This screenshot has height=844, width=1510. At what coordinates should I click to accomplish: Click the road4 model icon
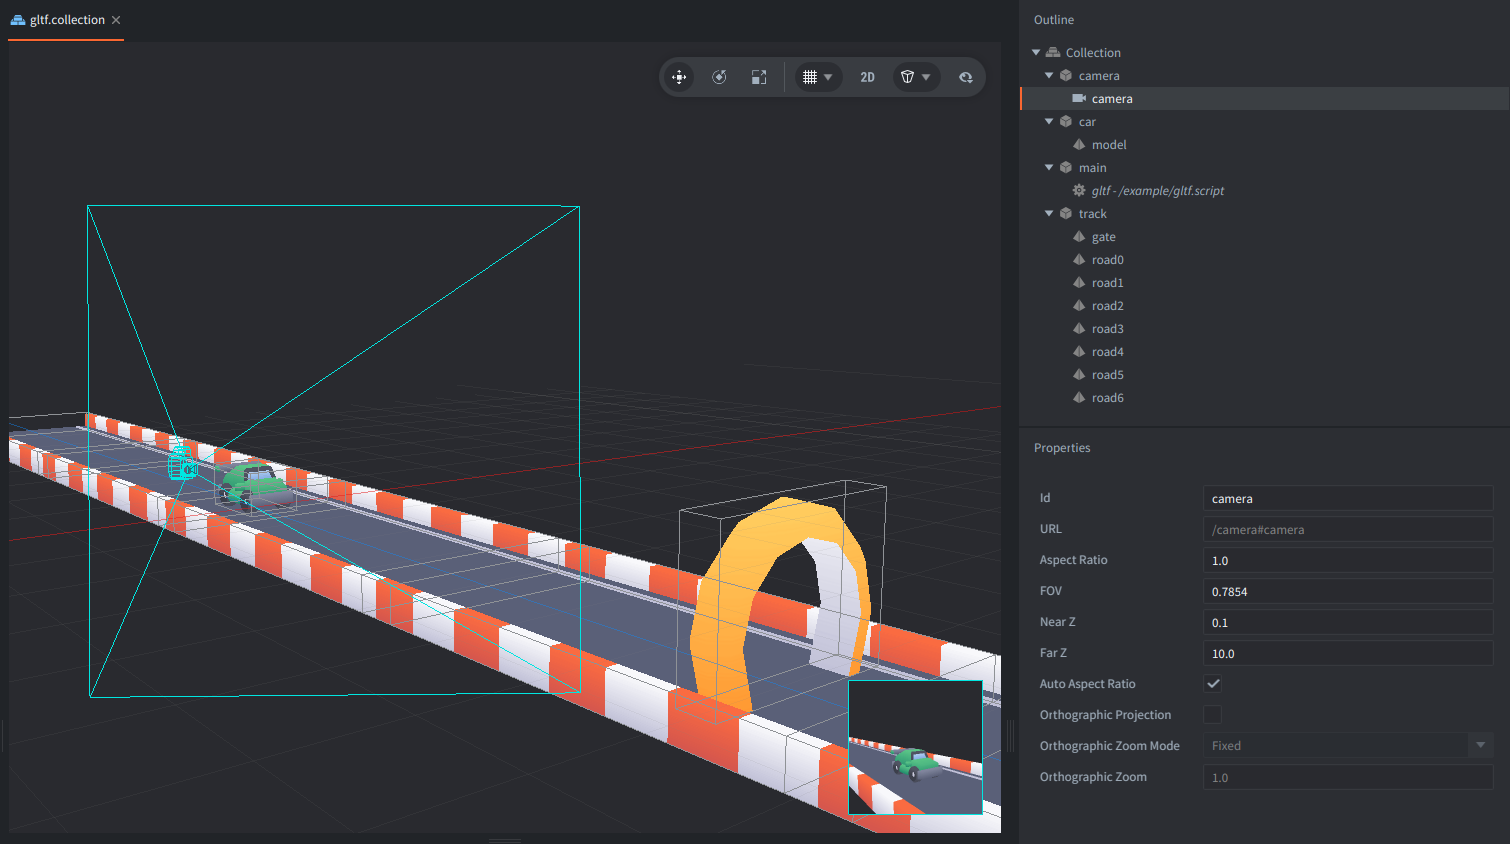[1079, 352]
